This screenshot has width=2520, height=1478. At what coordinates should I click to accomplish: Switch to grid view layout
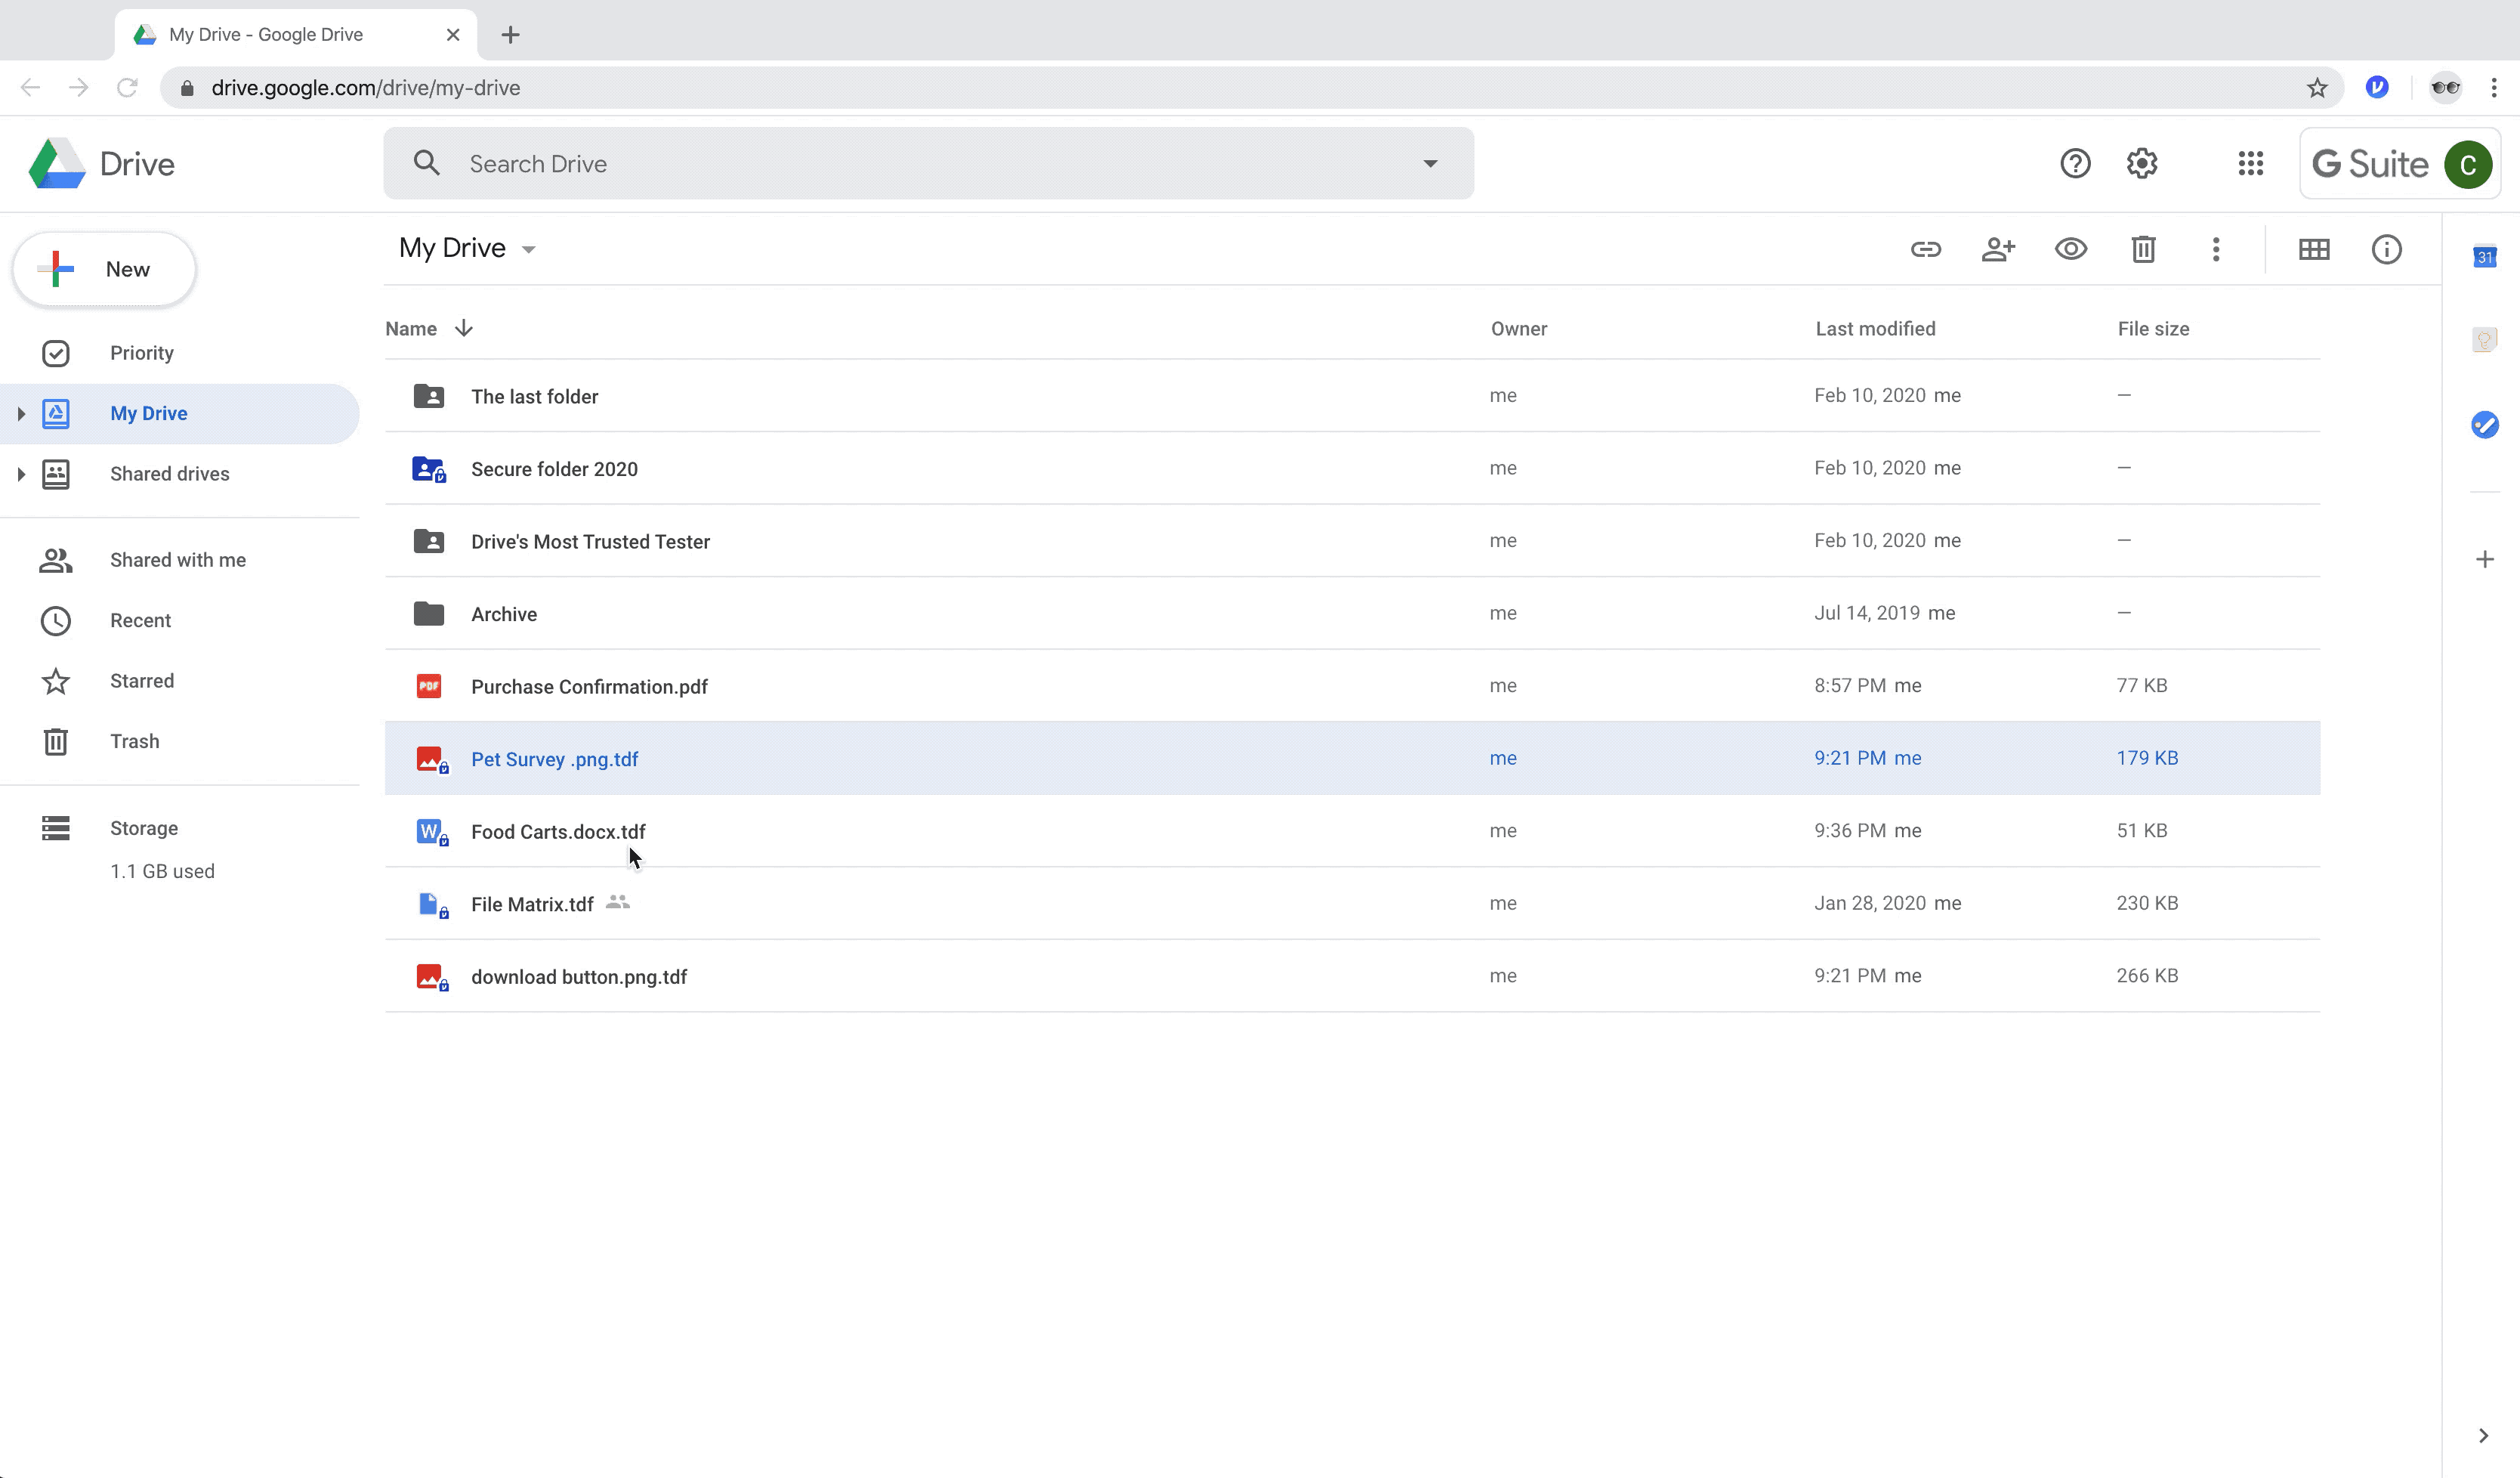(x=2314, y=249)
